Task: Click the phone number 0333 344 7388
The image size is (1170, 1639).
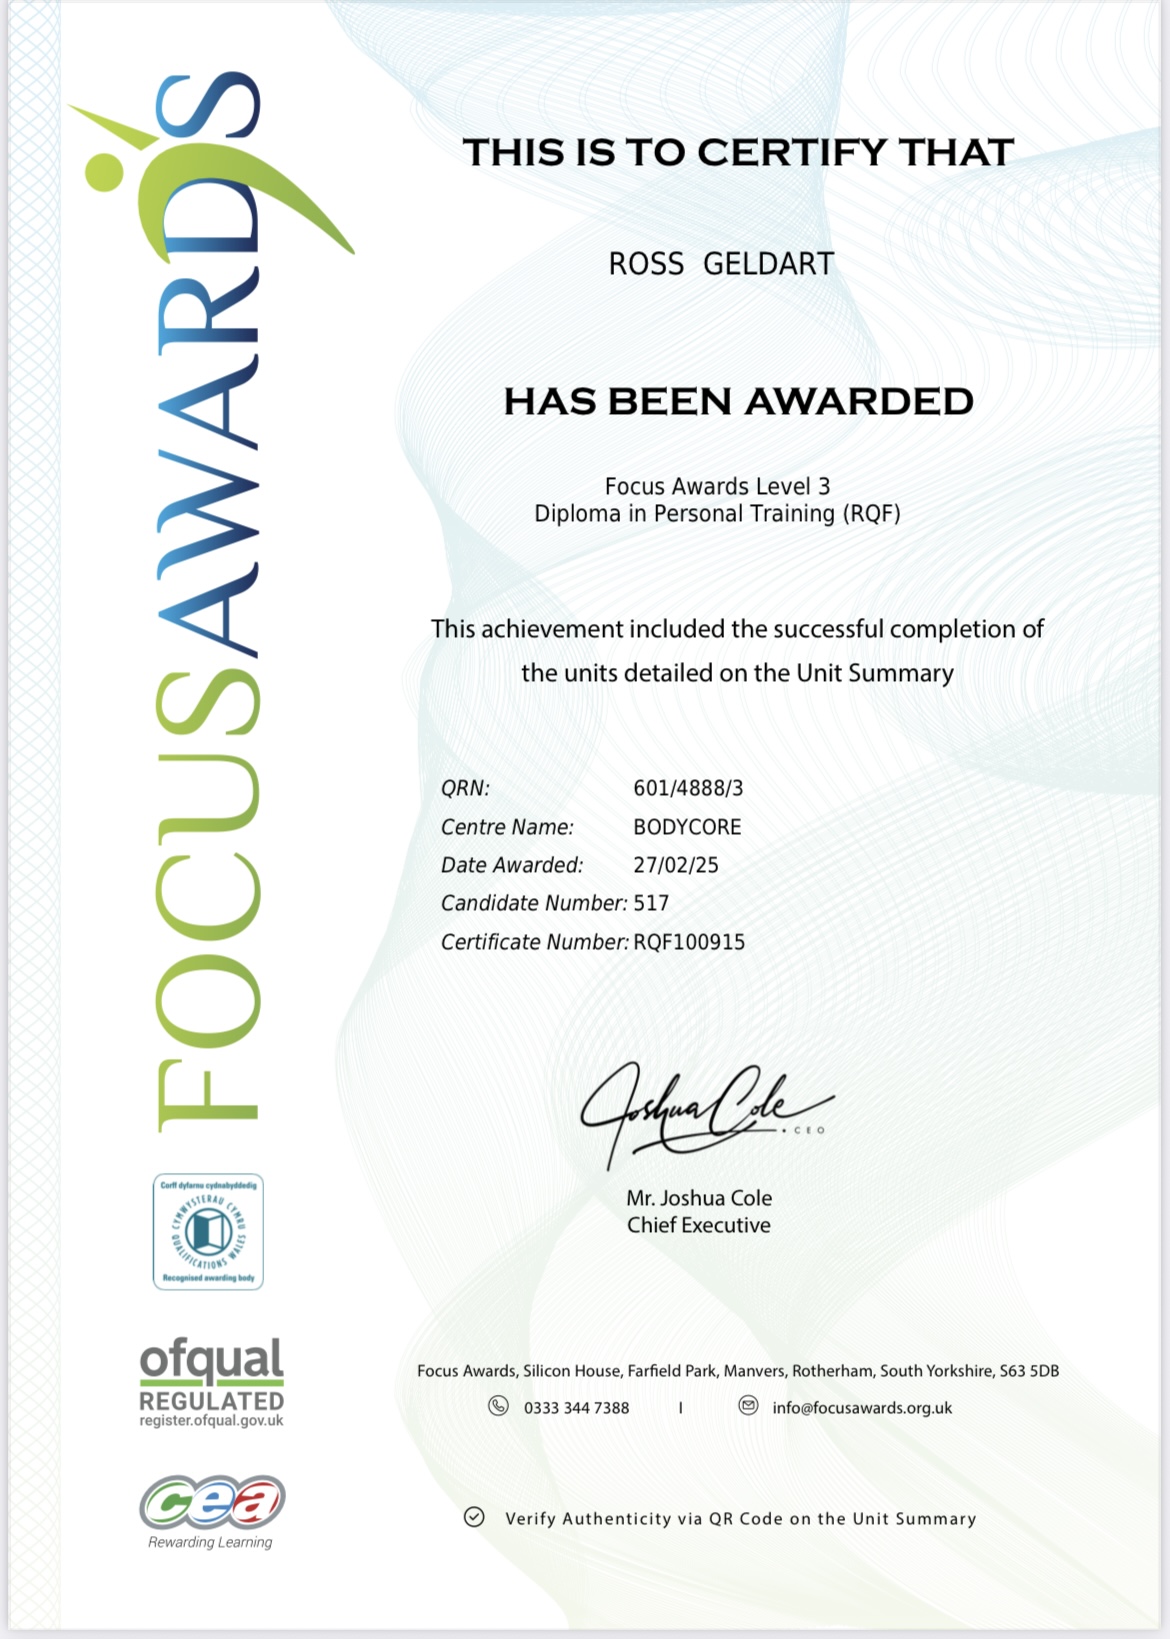Action: [x=576, y=1408]
